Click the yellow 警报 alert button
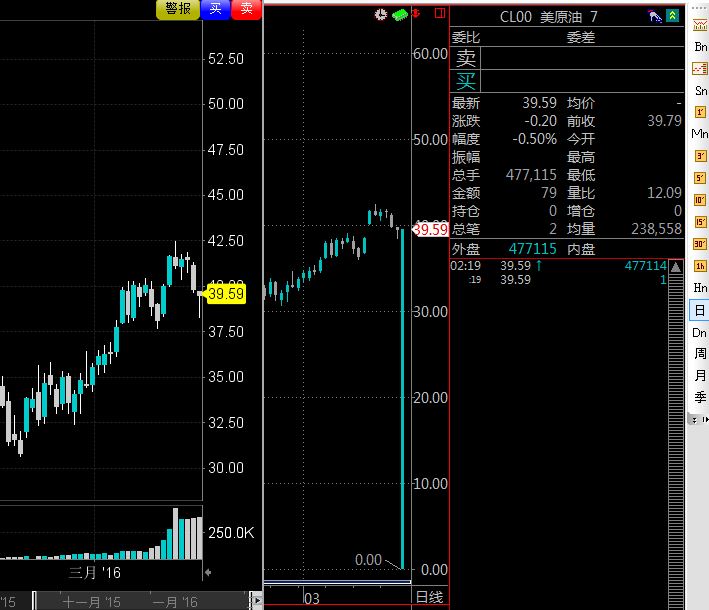709x610 pixels. click(178, 9)
